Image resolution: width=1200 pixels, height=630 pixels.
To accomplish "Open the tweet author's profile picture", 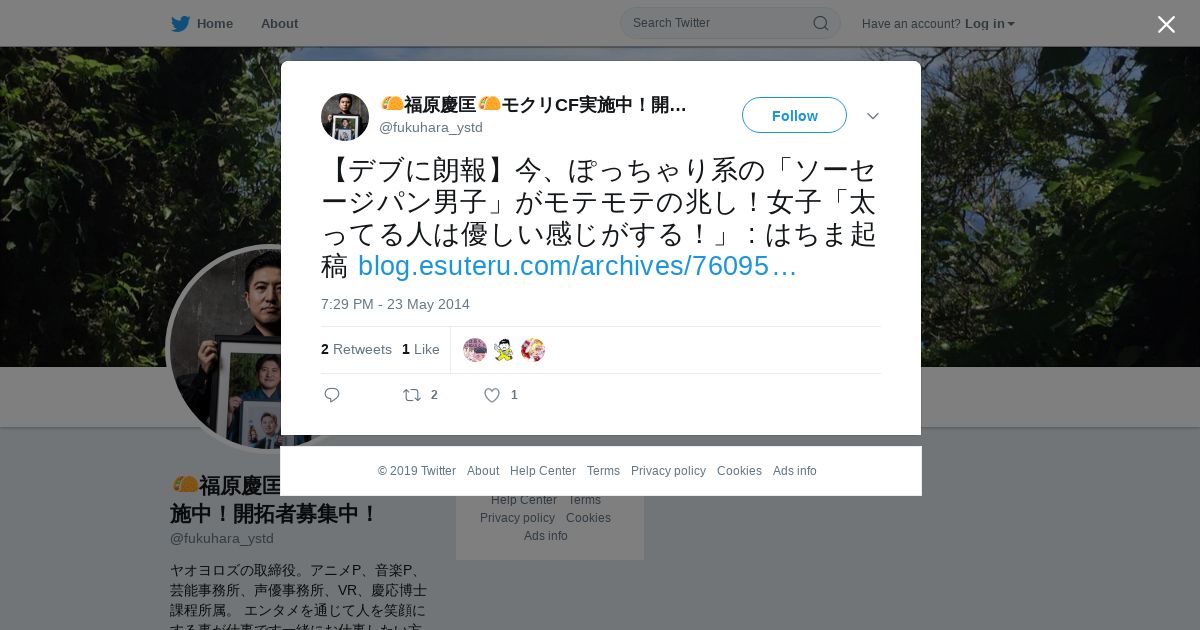I will (345, 117).
